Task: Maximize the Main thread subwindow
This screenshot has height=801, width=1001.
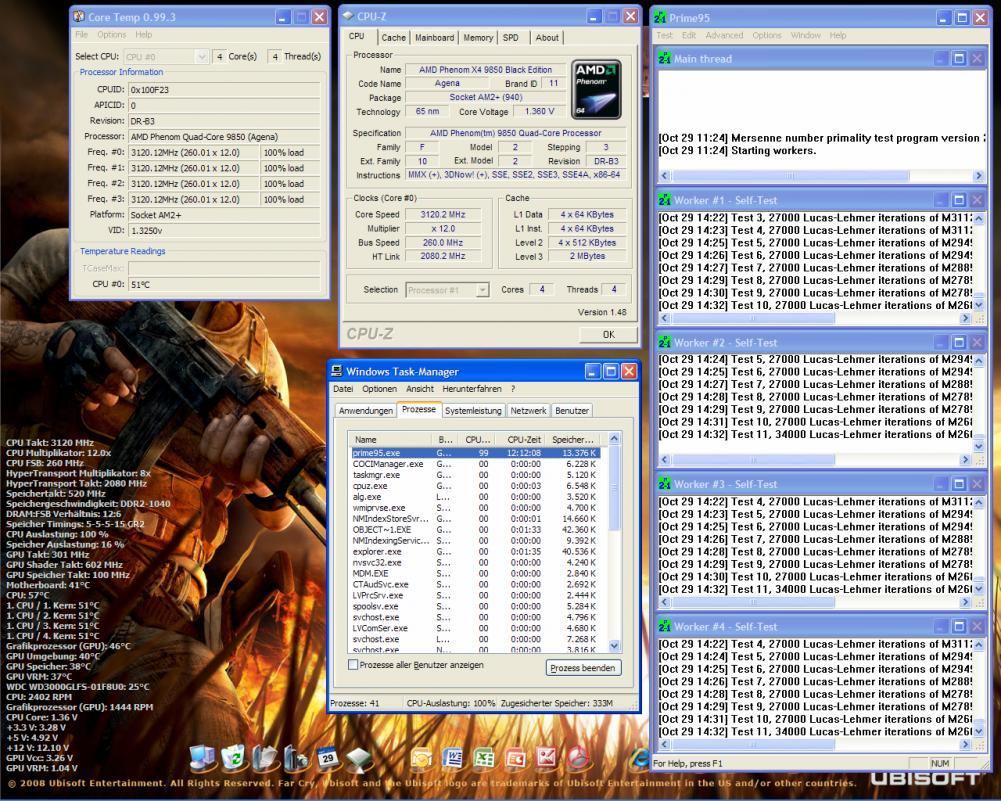Action: tap(959, 59)
